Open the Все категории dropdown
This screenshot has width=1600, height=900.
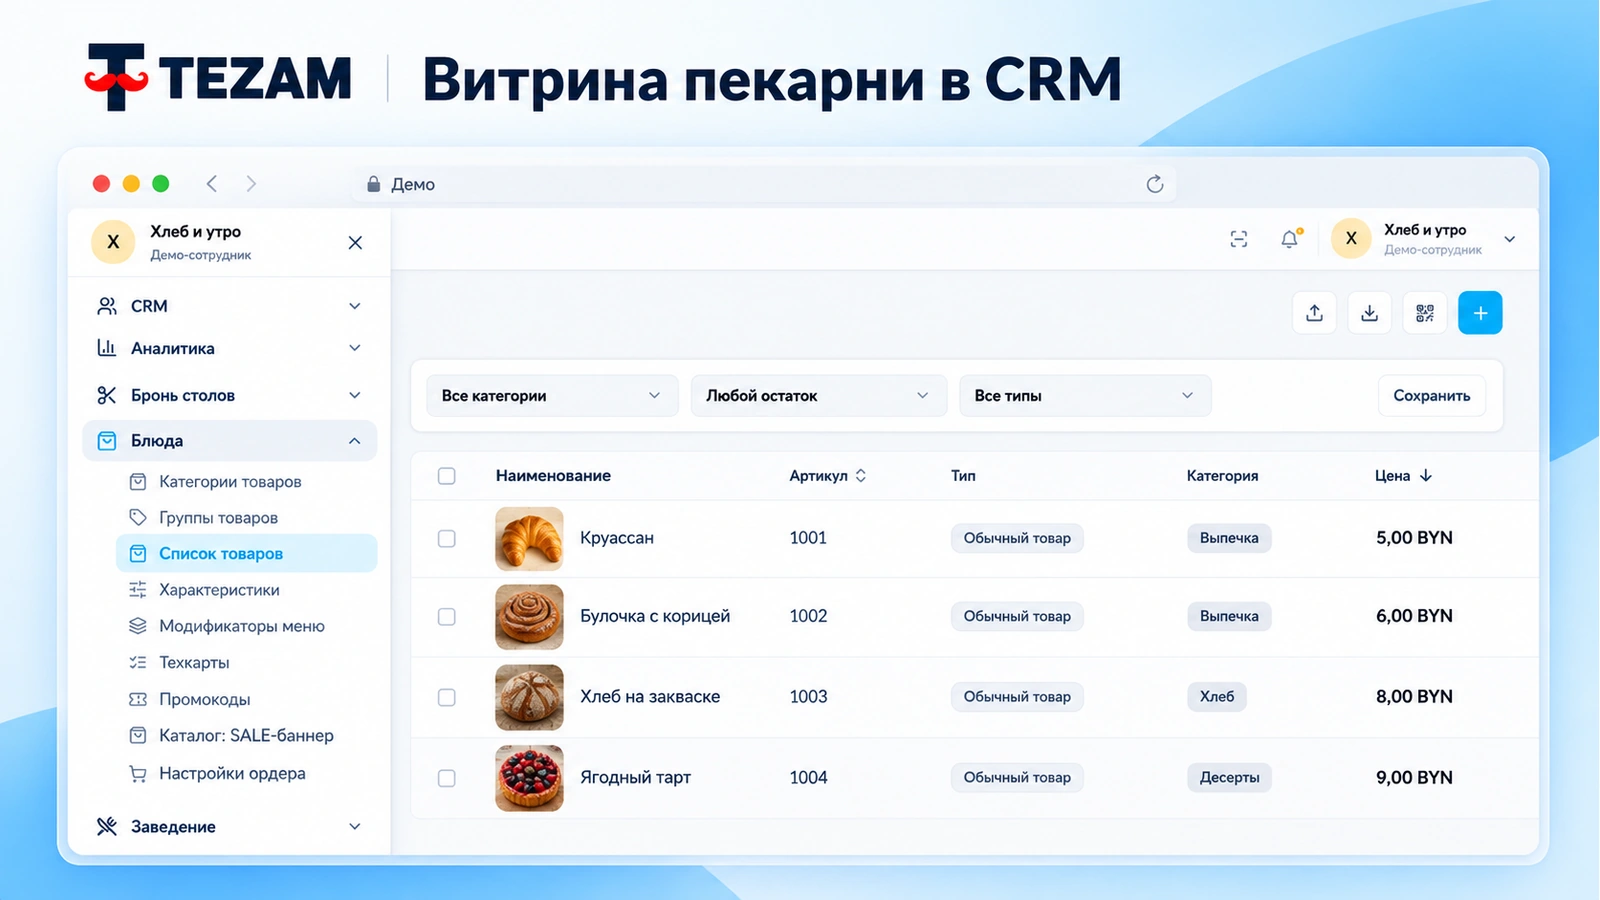tap(552, 396)
